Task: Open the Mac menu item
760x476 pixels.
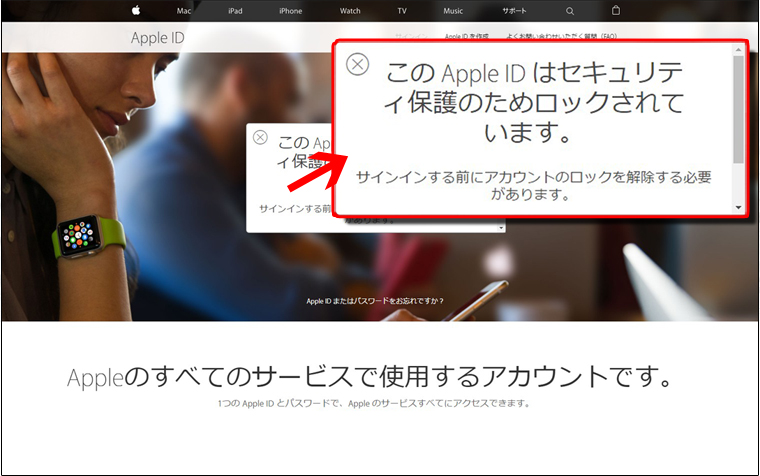Action: coord(184,11)
